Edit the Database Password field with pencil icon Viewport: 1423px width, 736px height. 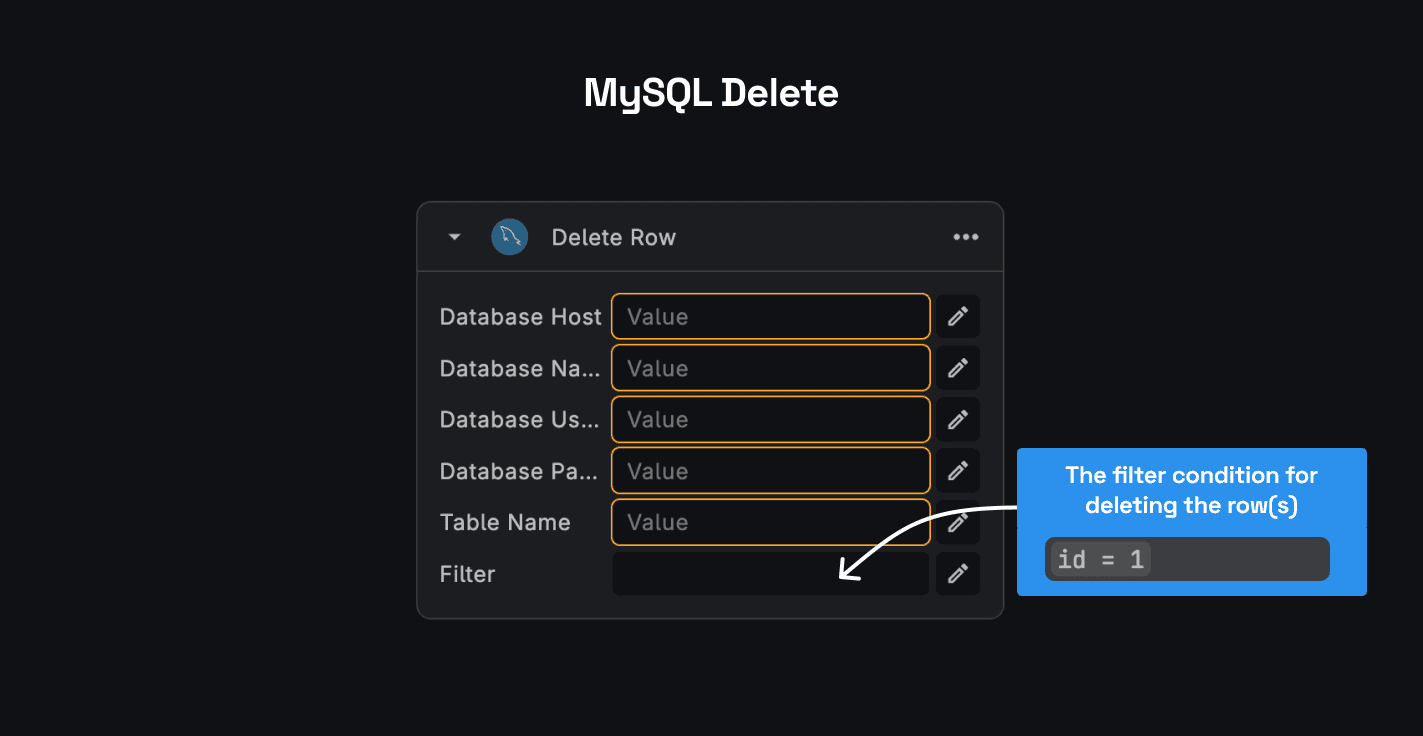(957, 470)
